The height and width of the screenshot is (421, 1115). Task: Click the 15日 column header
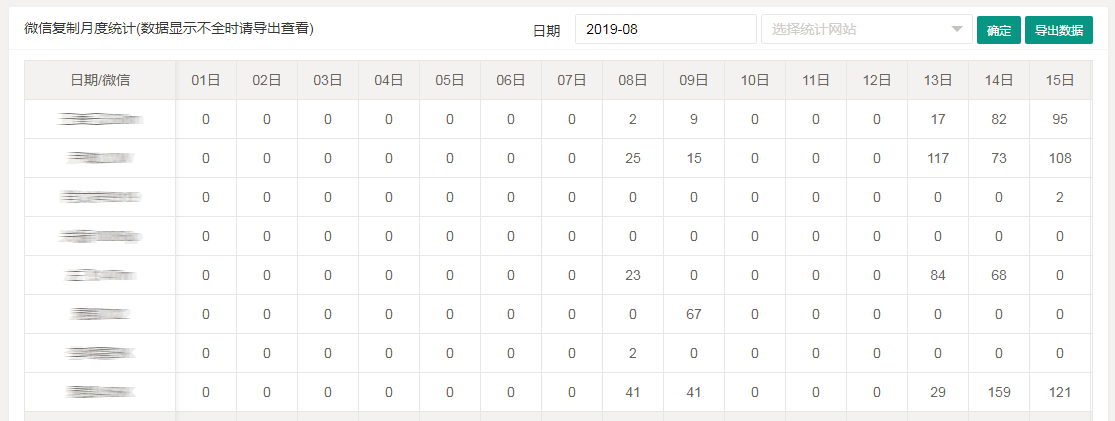[1059, 80]
